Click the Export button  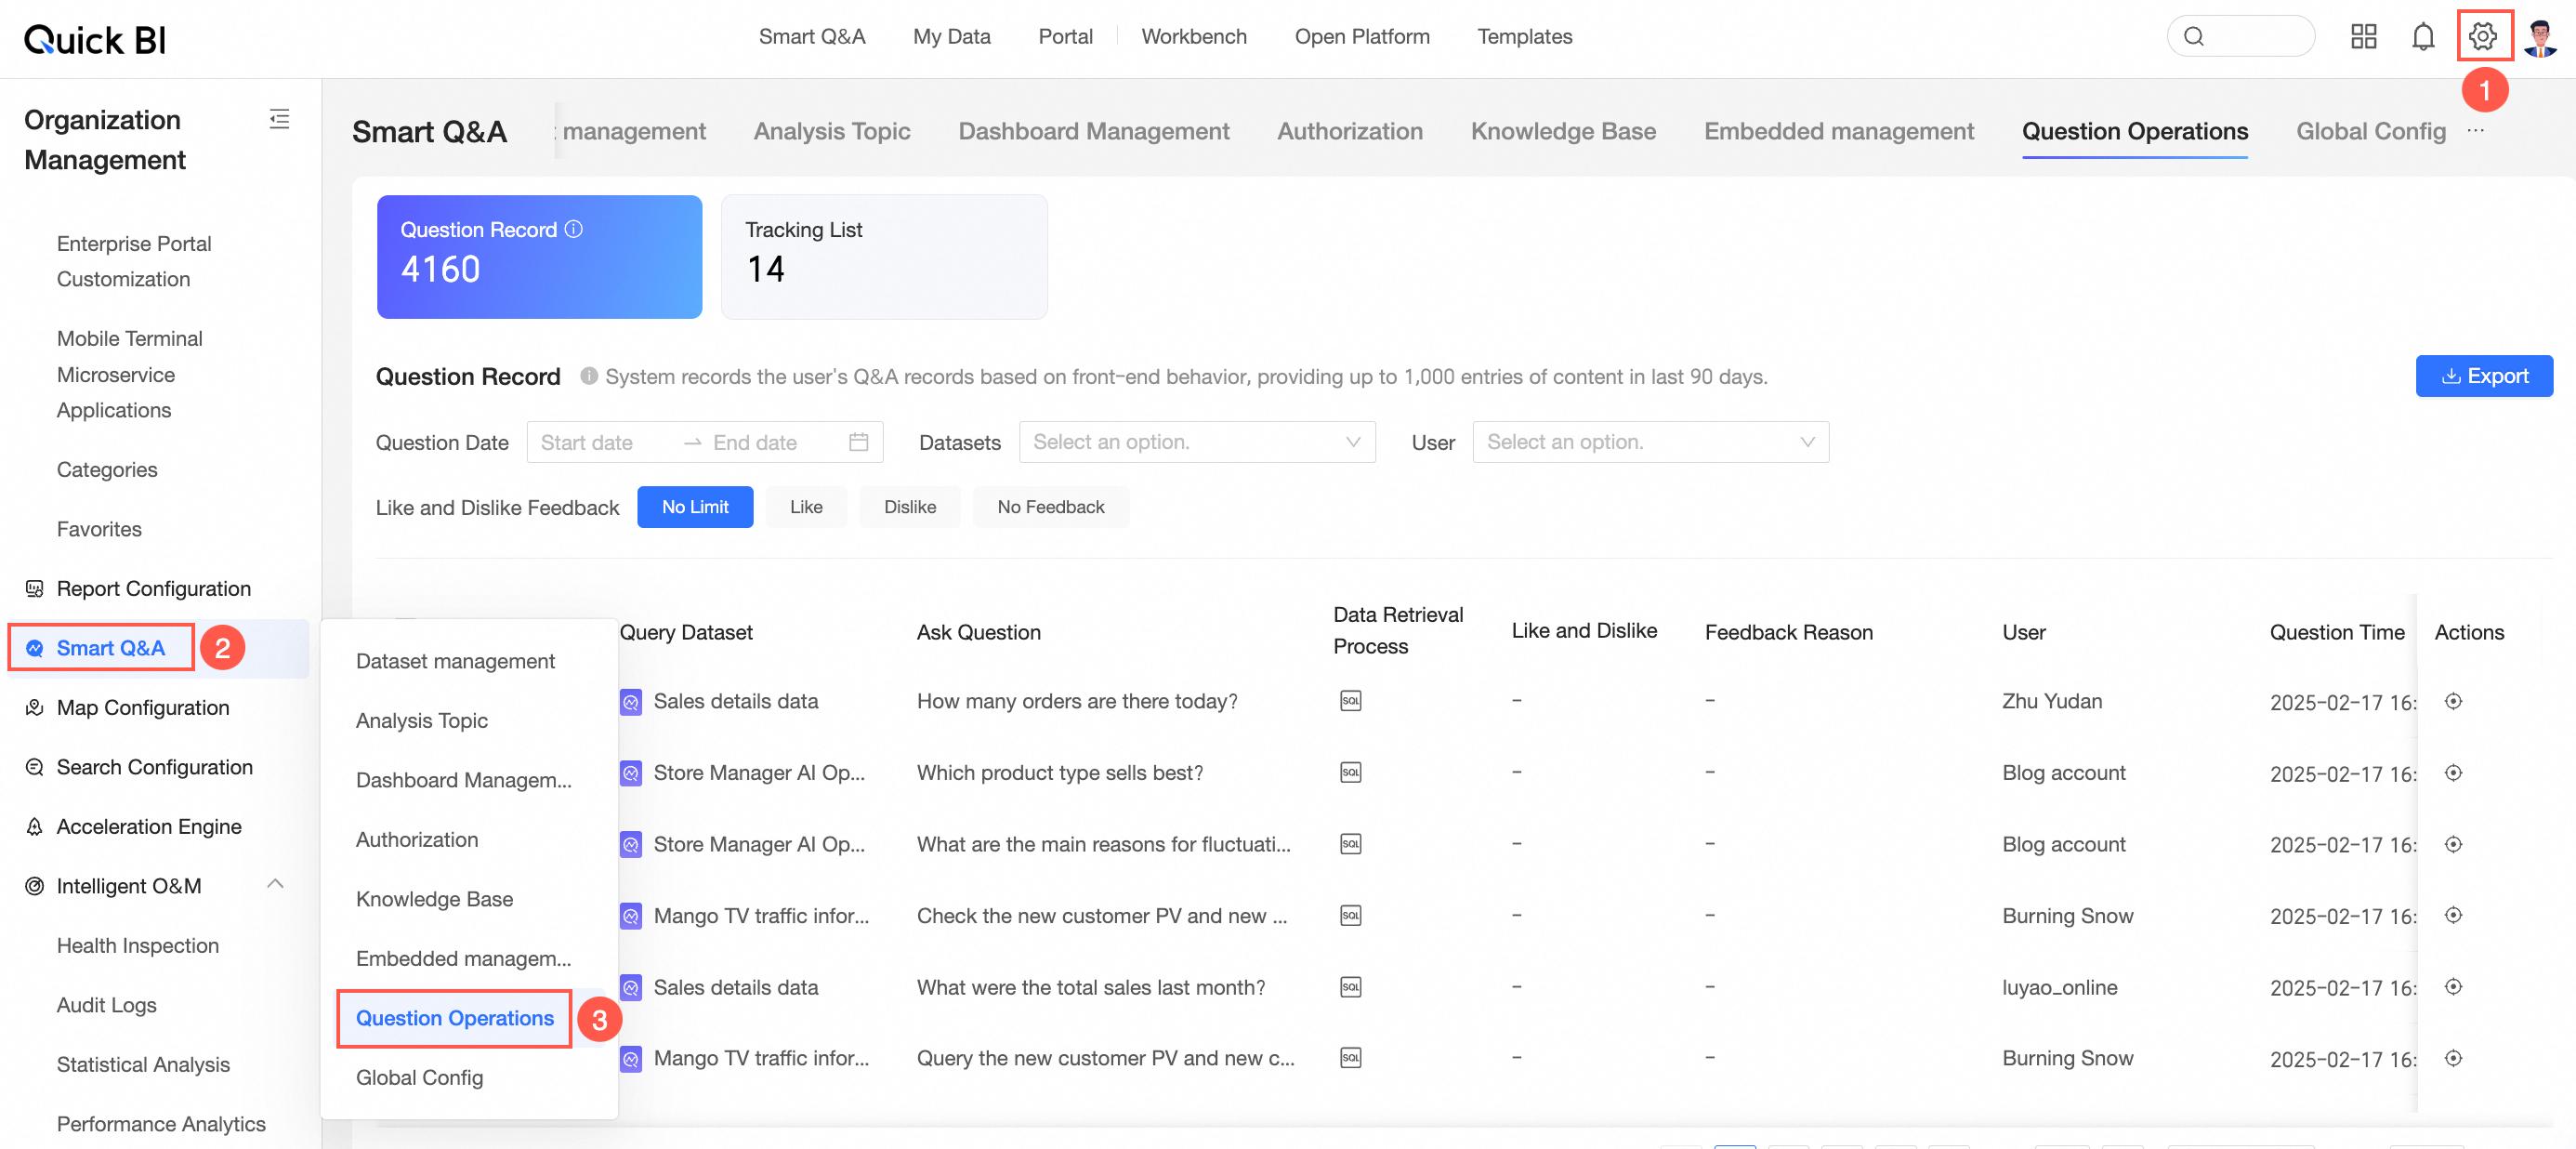pos(2484,376)
